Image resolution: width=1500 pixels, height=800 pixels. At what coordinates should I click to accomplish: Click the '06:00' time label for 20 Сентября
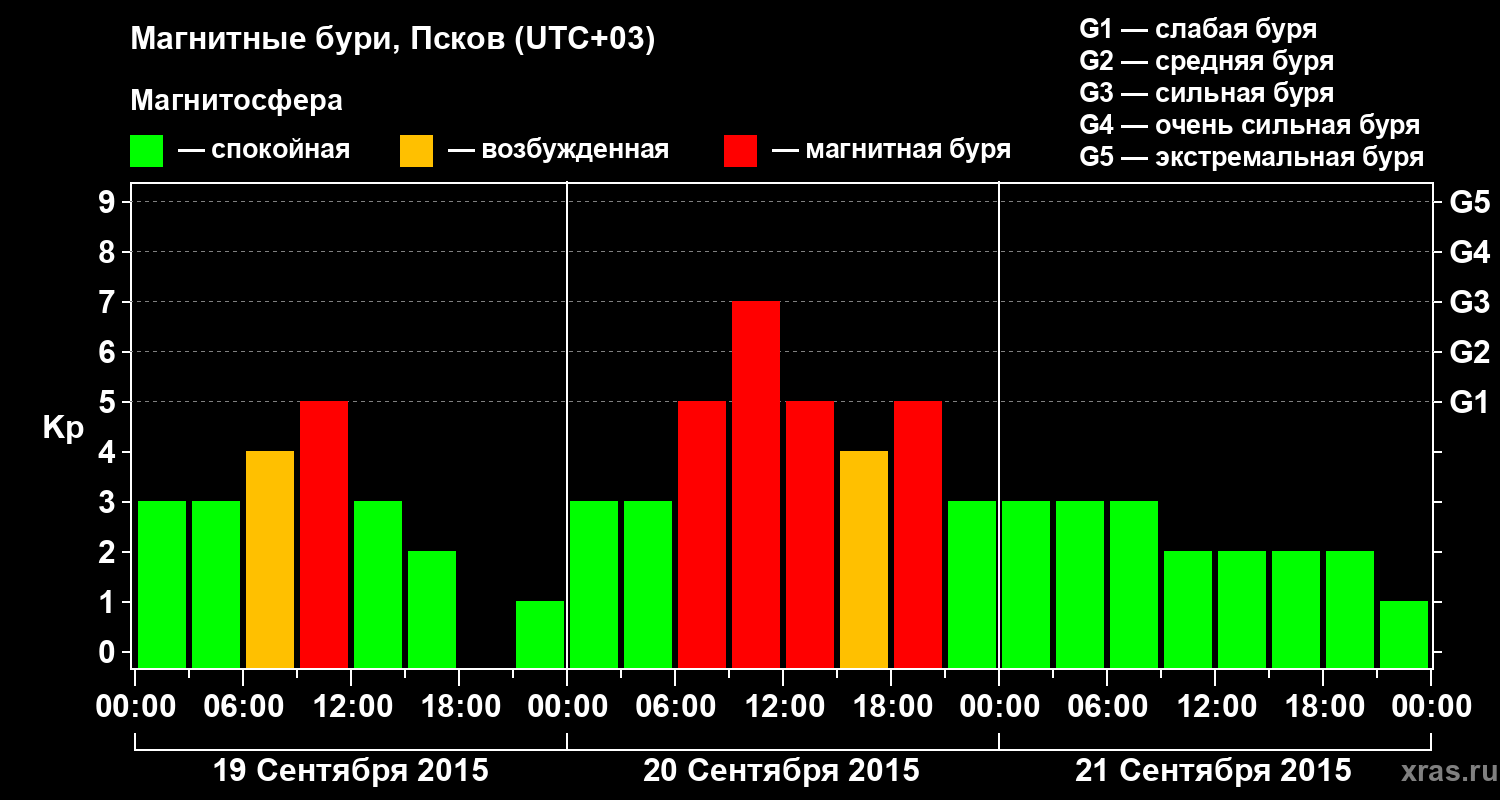tap(675, 707)
